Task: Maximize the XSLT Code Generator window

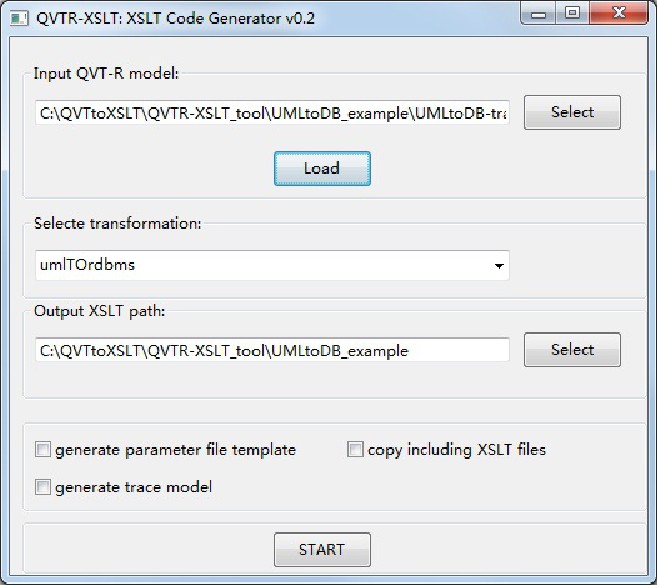Action: 573,13
